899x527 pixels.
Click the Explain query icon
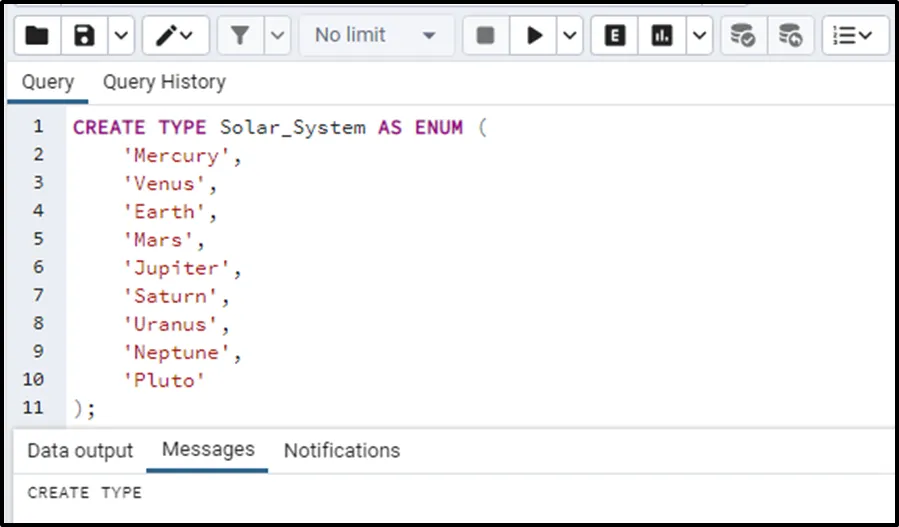(615, 36)
